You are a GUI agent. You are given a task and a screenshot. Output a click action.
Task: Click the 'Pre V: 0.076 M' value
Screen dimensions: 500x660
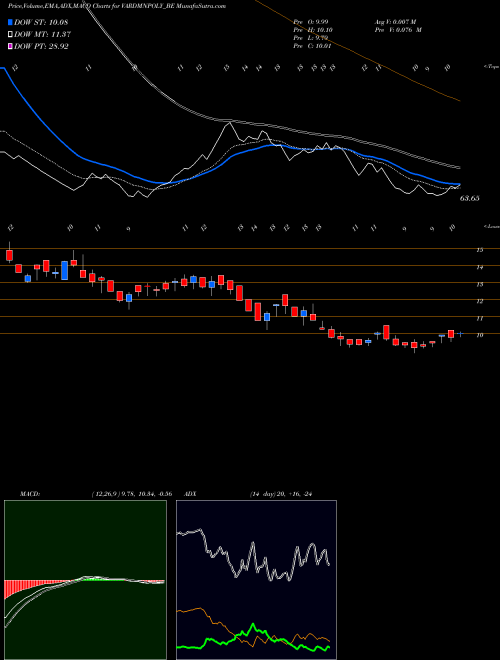(x=398, y=30)
